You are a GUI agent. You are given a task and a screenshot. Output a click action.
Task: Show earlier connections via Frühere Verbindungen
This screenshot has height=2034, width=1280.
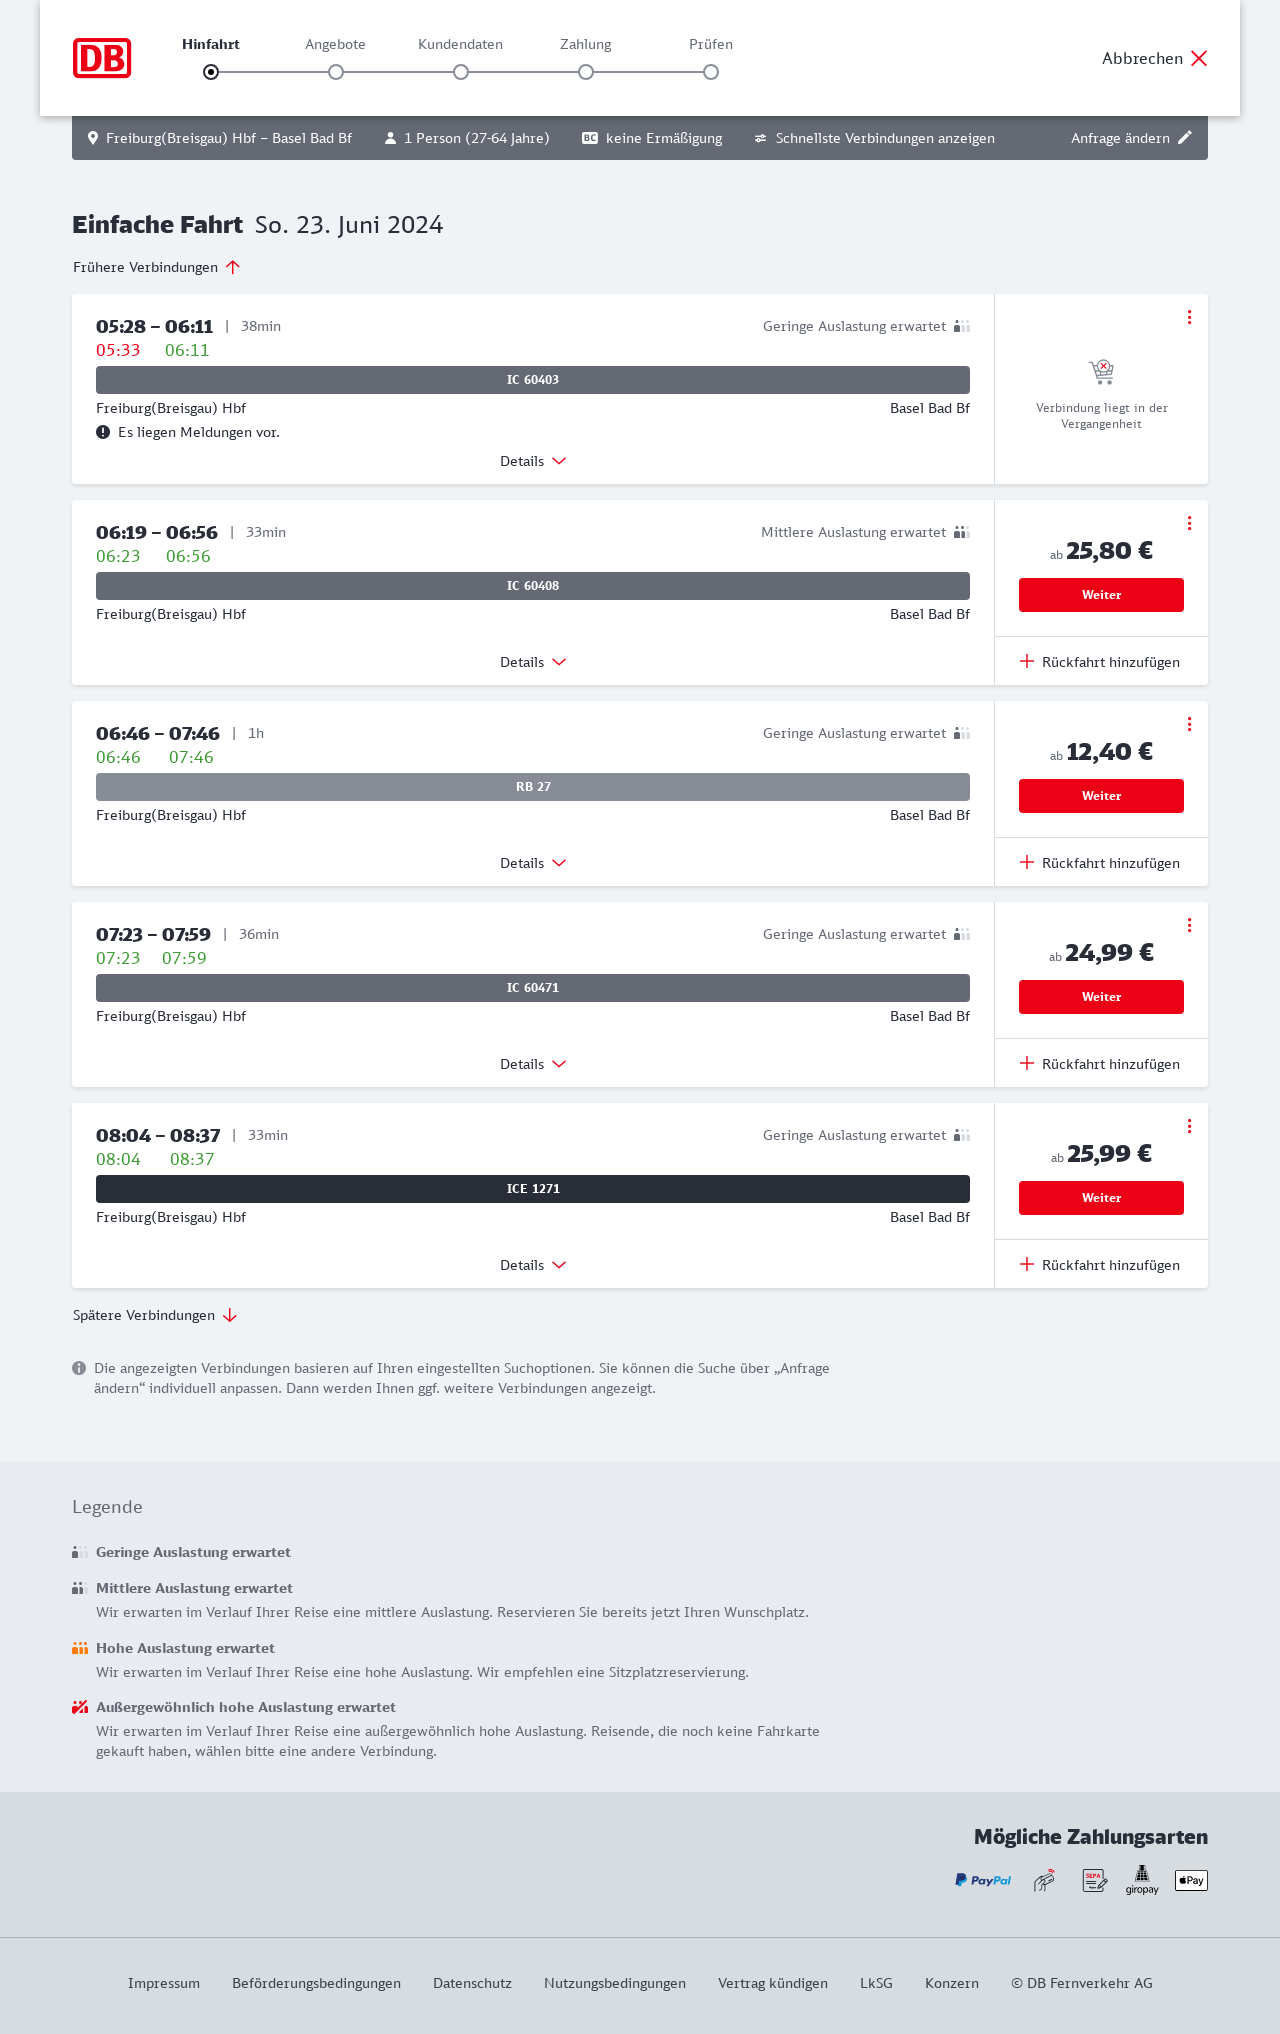157,267
